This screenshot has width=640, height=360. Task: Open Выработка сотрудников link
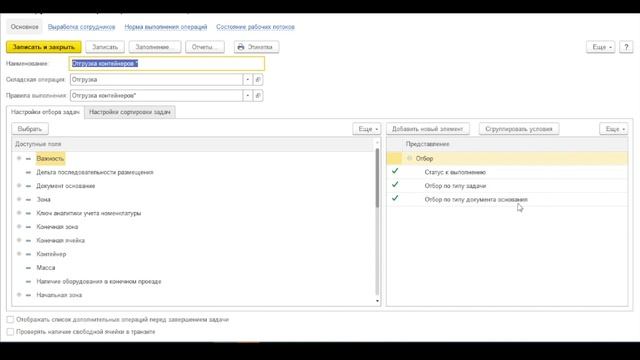click(82, 27)
